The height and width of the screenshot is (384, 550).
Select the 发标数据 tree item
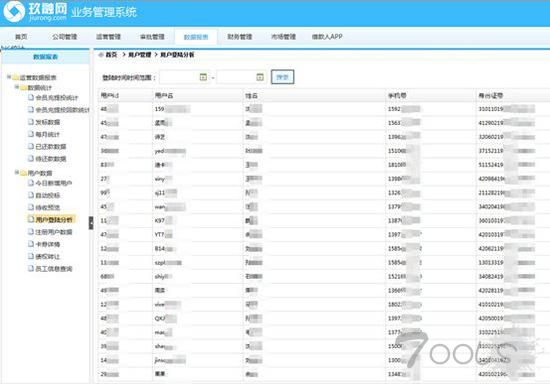coord(48,122)
